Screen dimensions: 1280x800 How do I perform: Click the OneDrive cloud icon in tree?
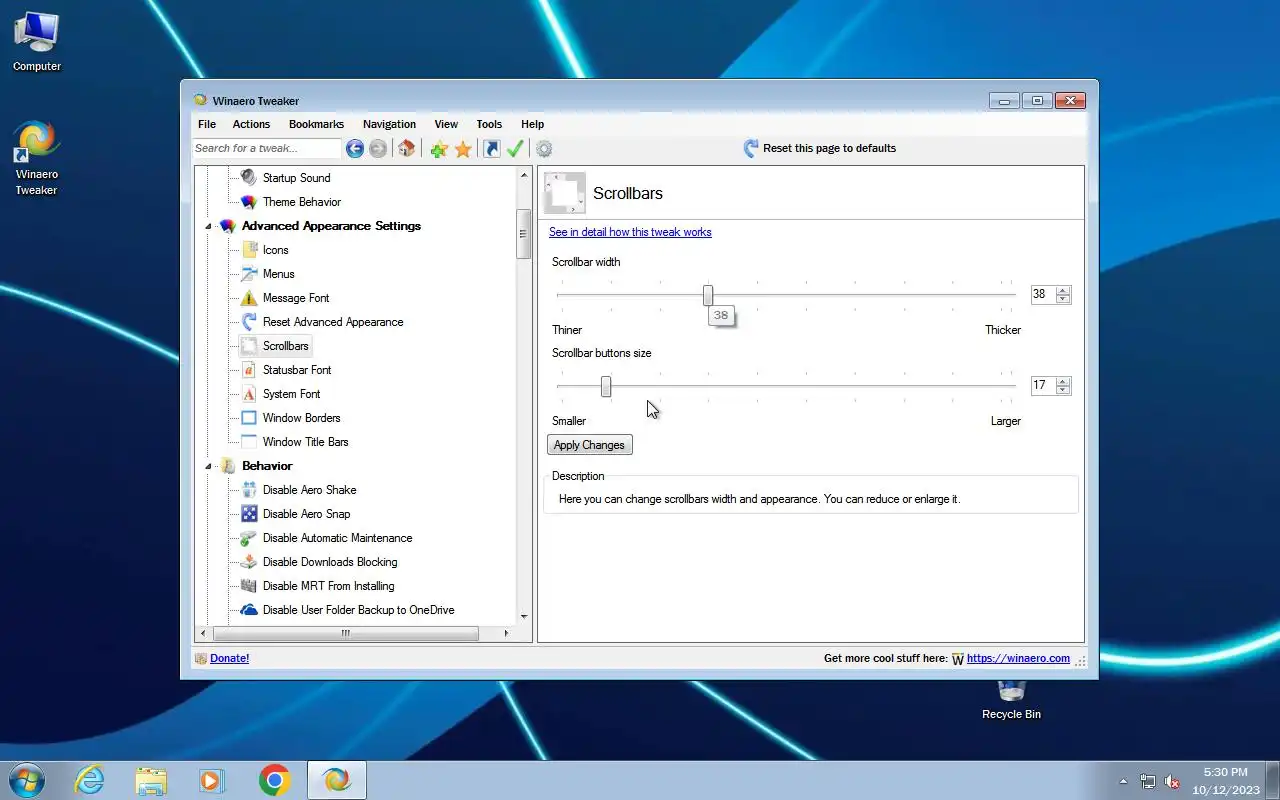[x=249, y=610]
